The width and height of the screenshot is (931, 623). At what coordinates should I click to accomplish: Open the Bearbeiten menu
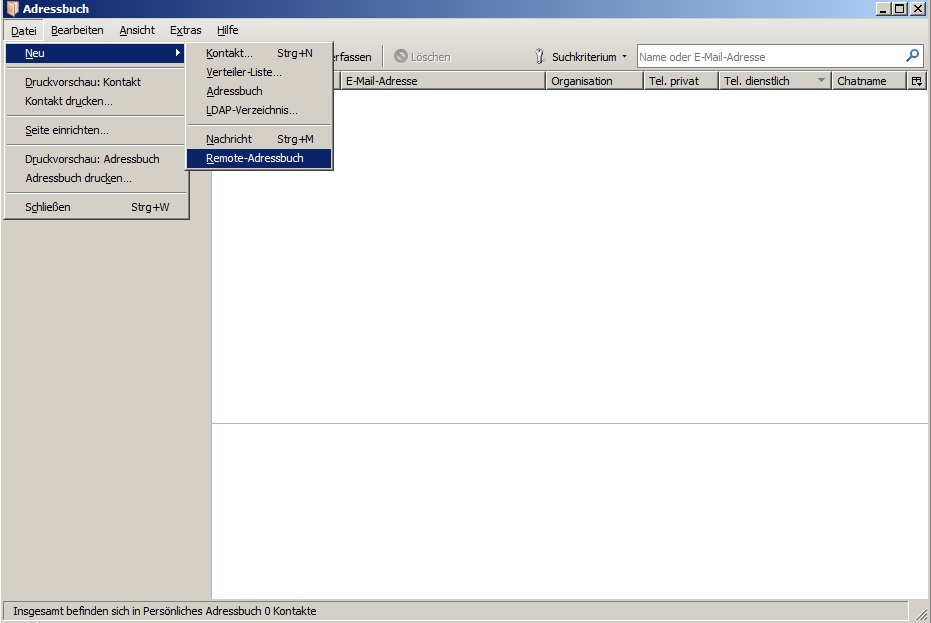point(77,30)
